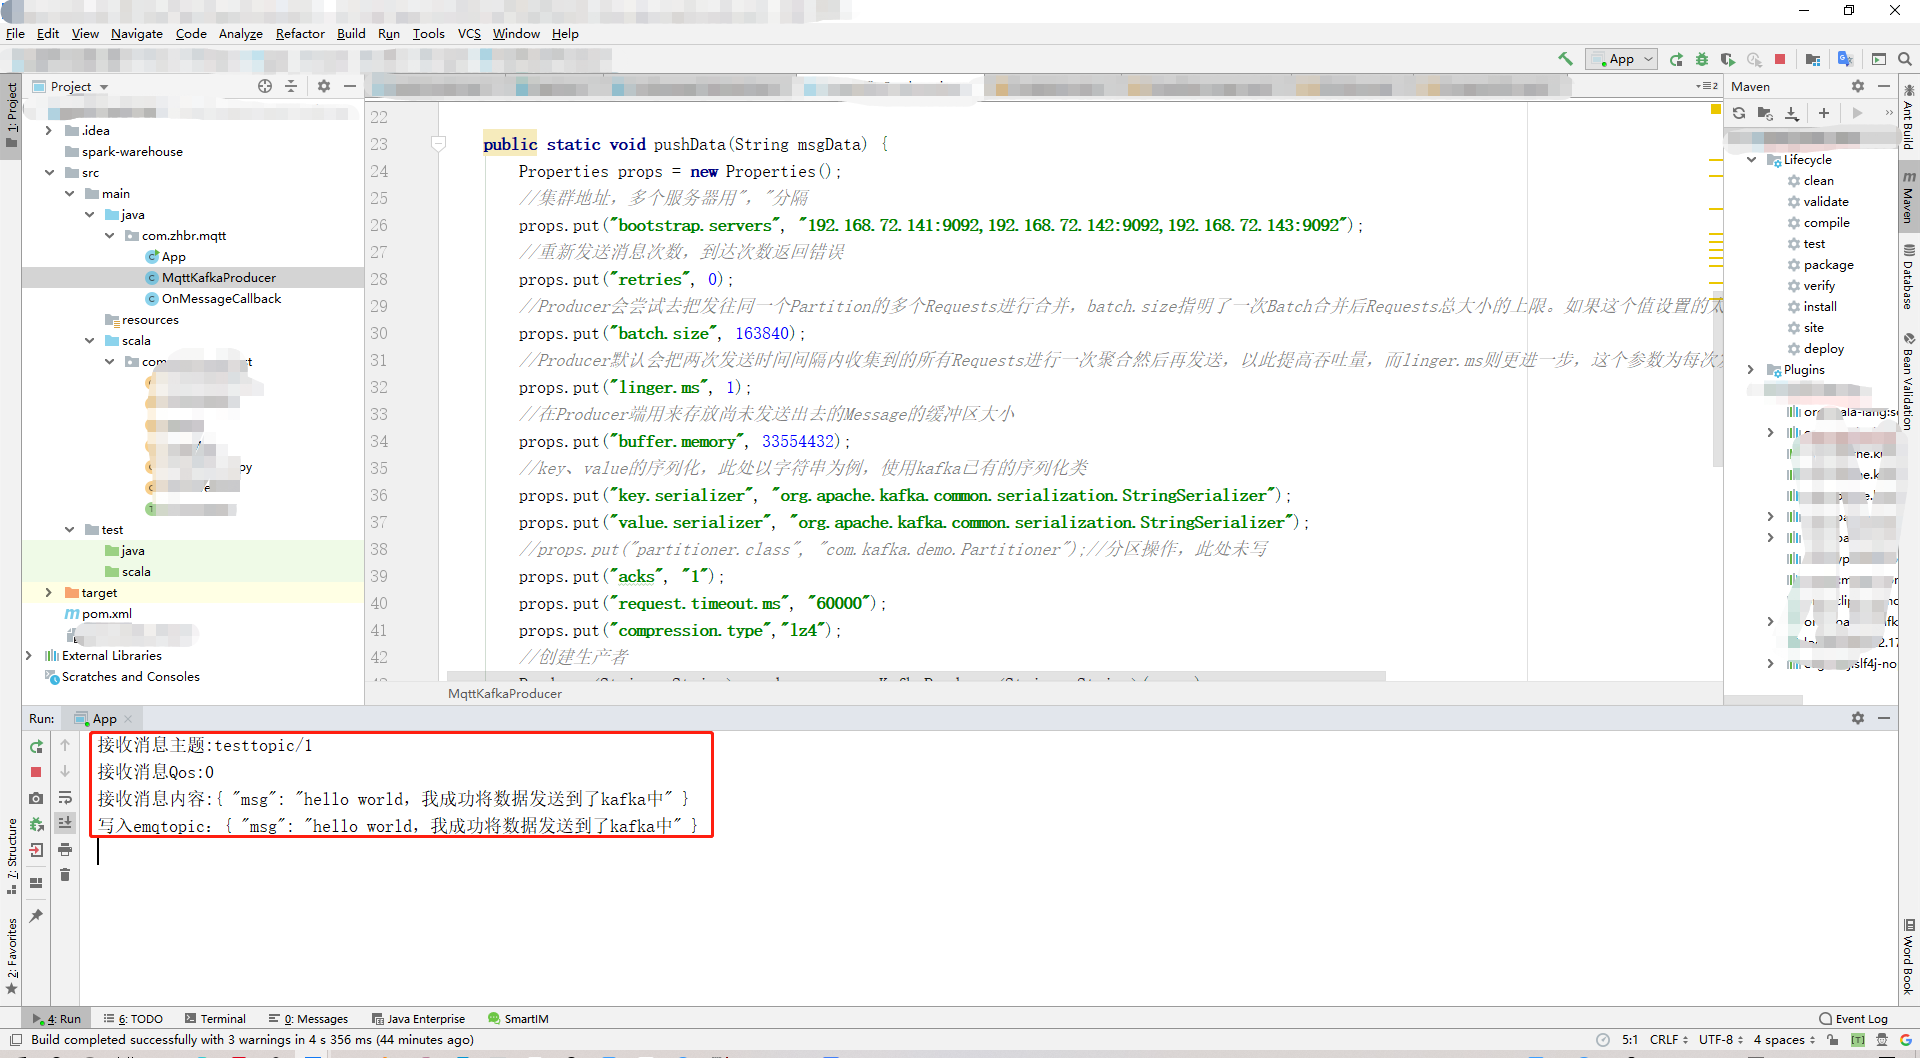Toggle soft-wrap in the Run console

(x=65, y=797)
